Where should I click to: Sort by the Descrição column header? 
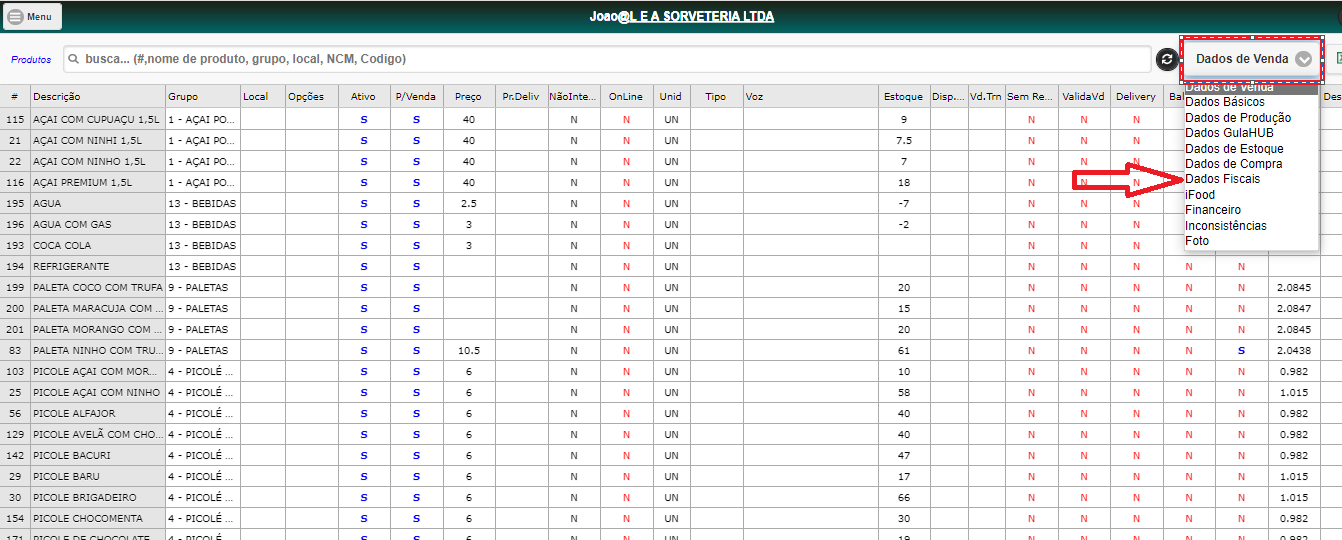pos(97,97)
